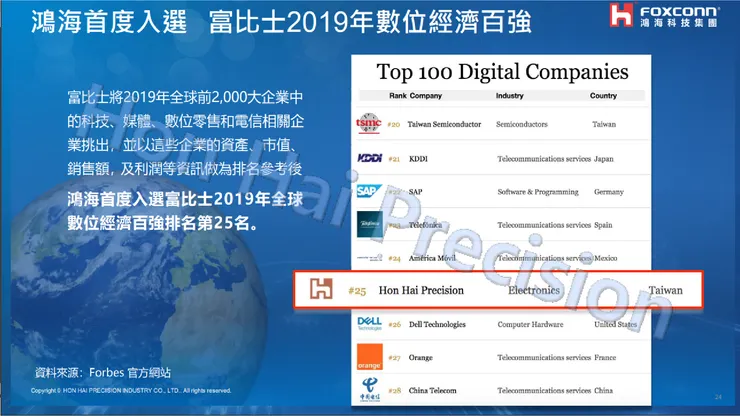The width and height of the screenshot is (740, 416).
Task: Click 'Taiwan Semiconductor' company name
Action: [444, 124]
